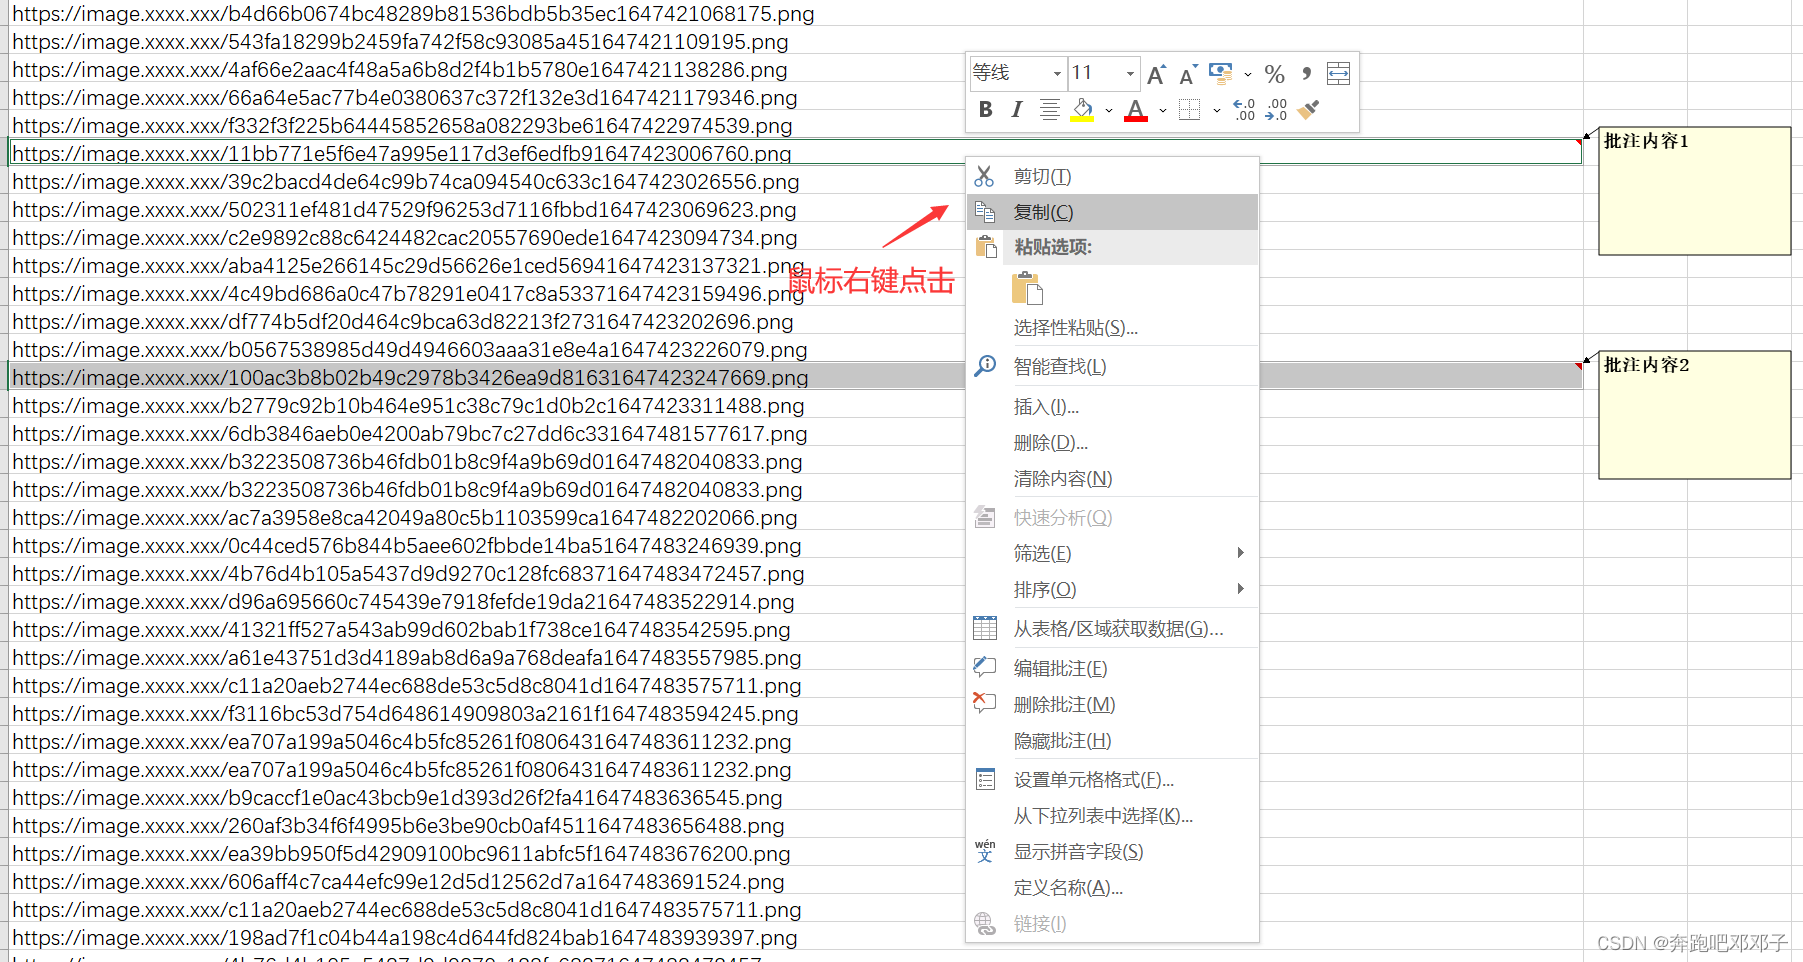Choose 智能查找(L) menu entry
Viewport: 1803px width, 962px height.
1112,366
